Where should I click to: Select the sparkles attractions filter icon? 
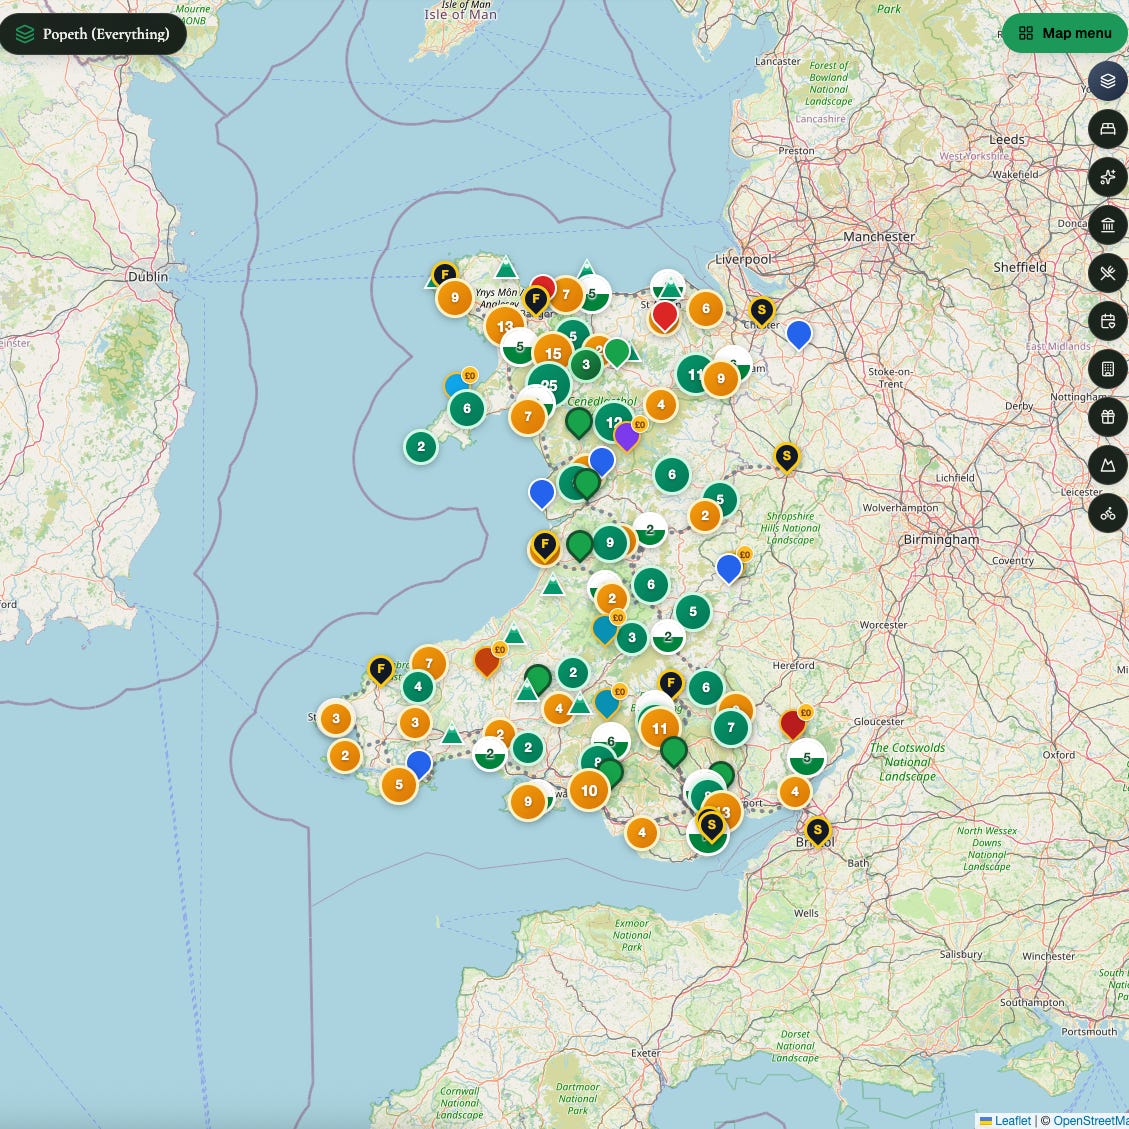pyautogui.click(x=1107, y=177)
